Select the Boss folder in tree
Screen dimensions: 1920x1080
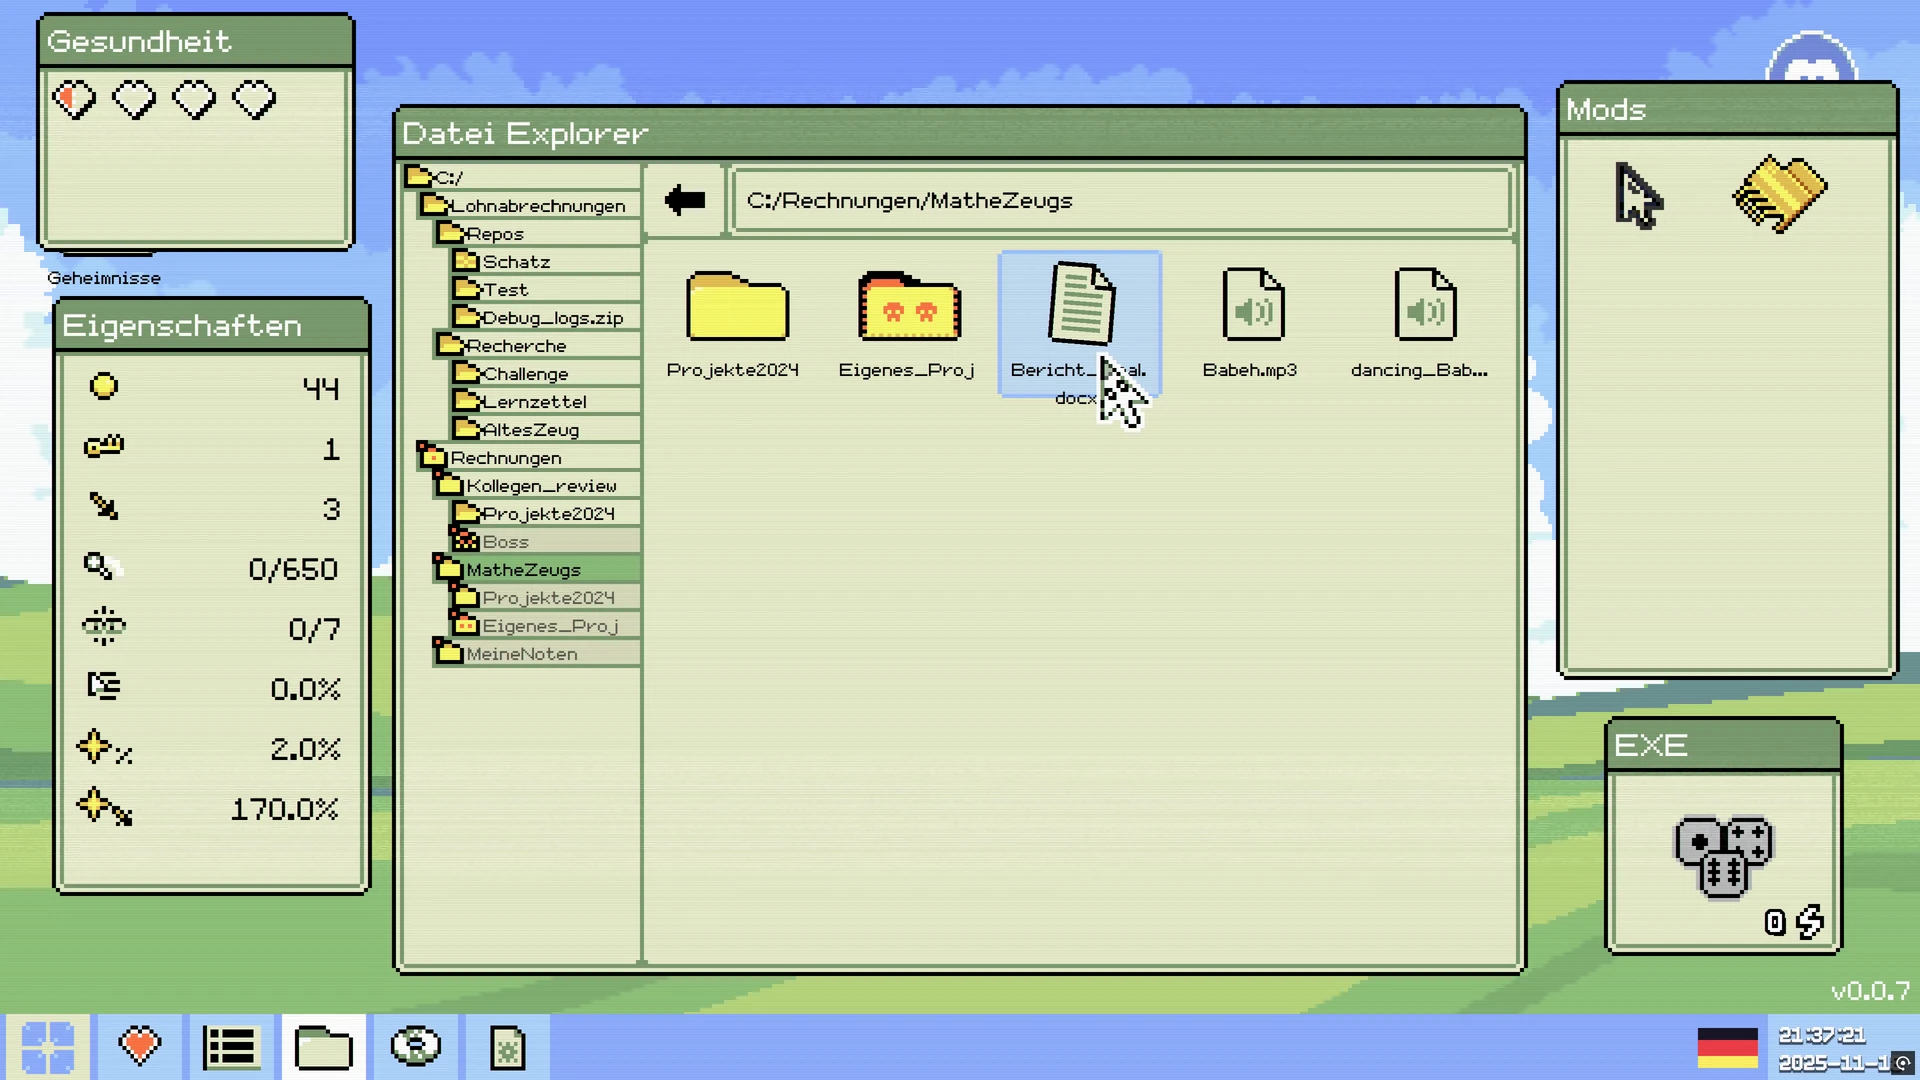click(x=505, y=542)
